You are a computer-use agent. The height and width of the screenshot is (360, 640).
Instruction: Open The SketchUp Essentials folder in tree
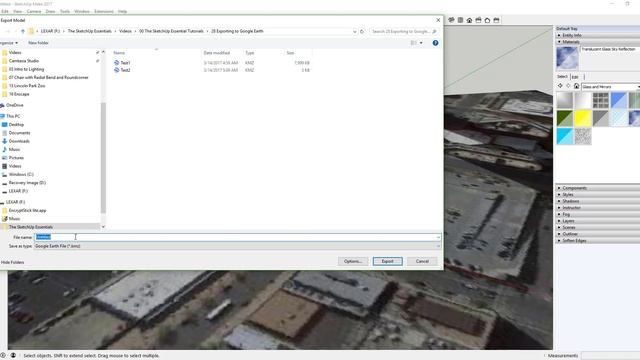[x=31, y=227]
